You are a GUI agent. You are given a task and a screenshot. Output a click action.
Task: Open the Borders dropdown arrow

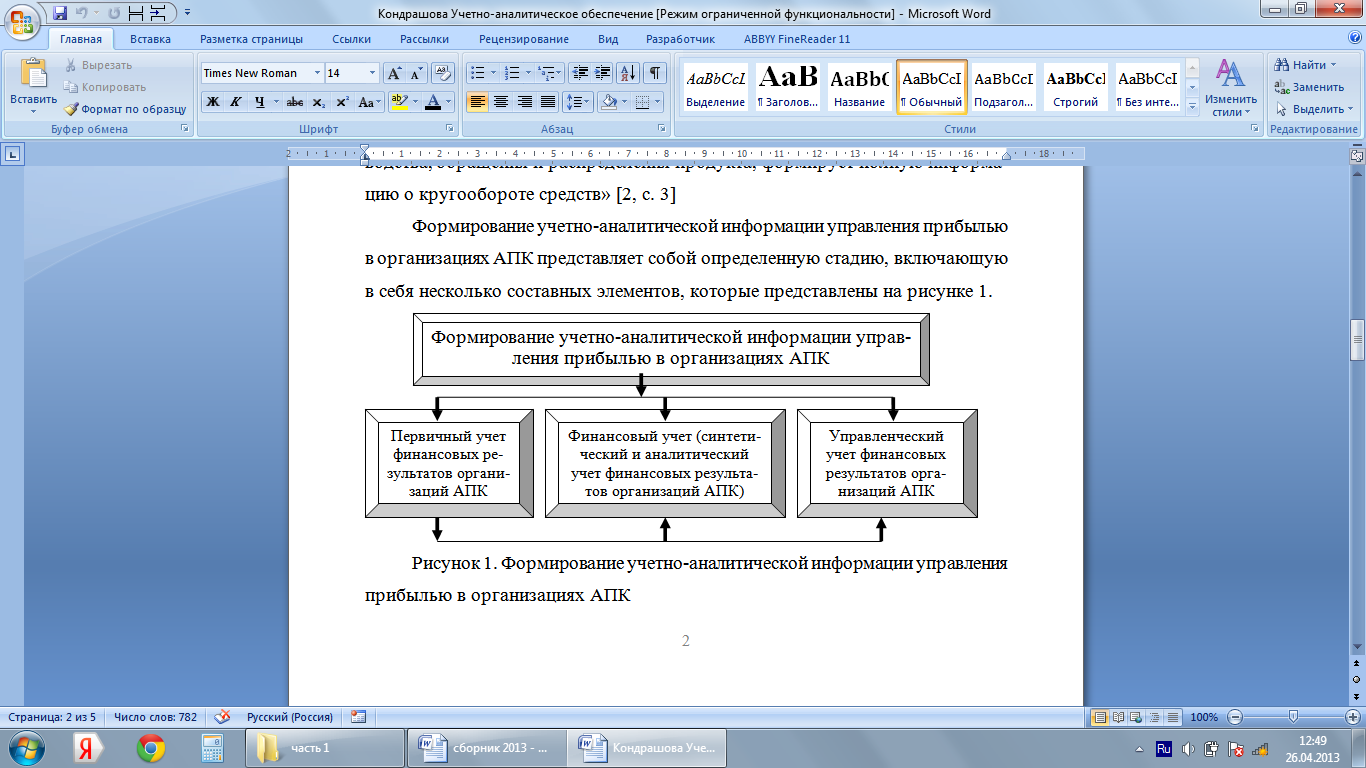coord(657,102)
